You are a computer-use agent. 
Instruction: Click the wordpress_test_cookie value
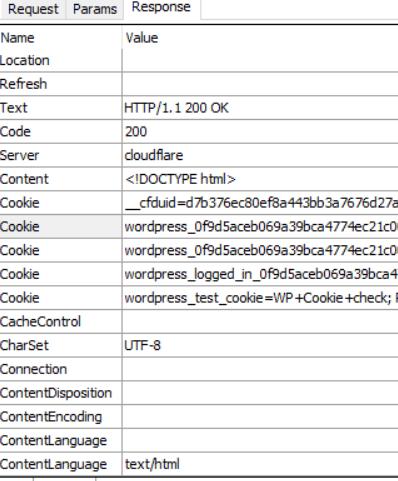[261, 298]
